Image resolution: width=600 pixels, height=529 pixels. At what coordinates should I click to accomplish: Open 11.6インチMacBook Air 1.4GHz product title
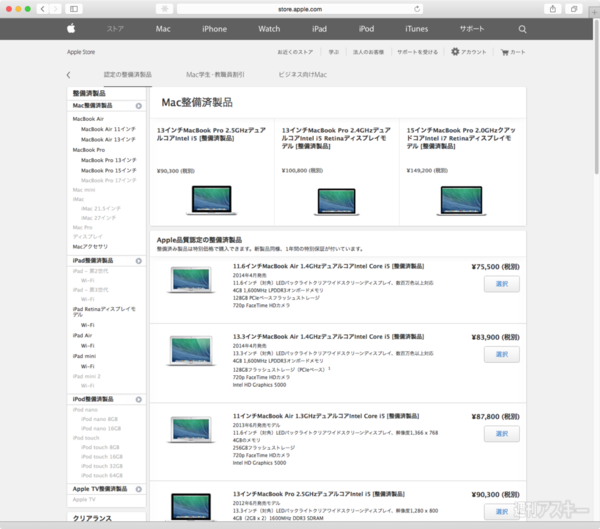pos(328,266)
